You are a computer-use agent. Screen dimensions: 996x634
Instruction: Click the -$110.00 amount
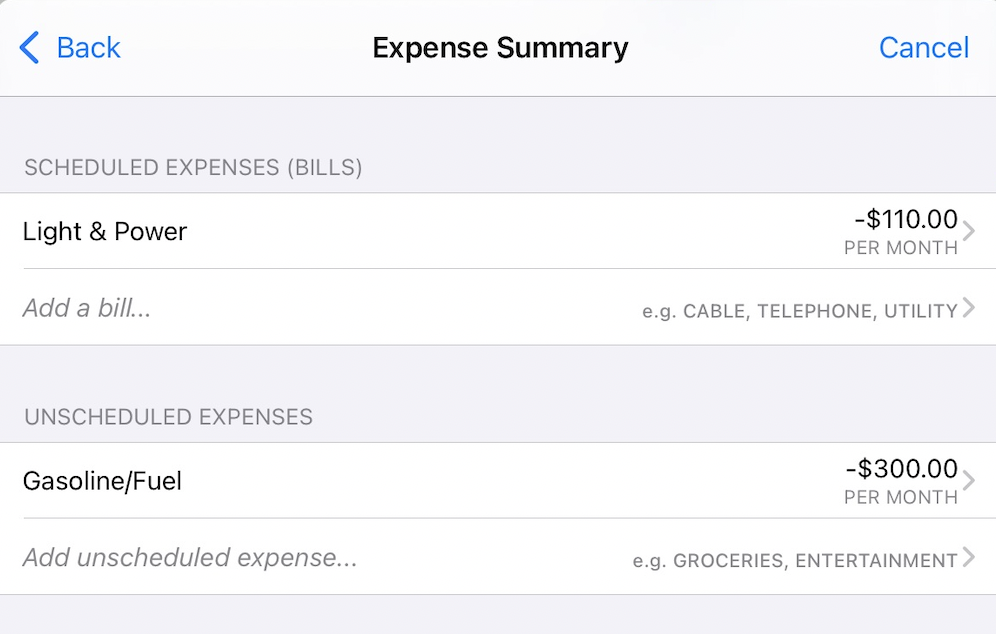906,219
